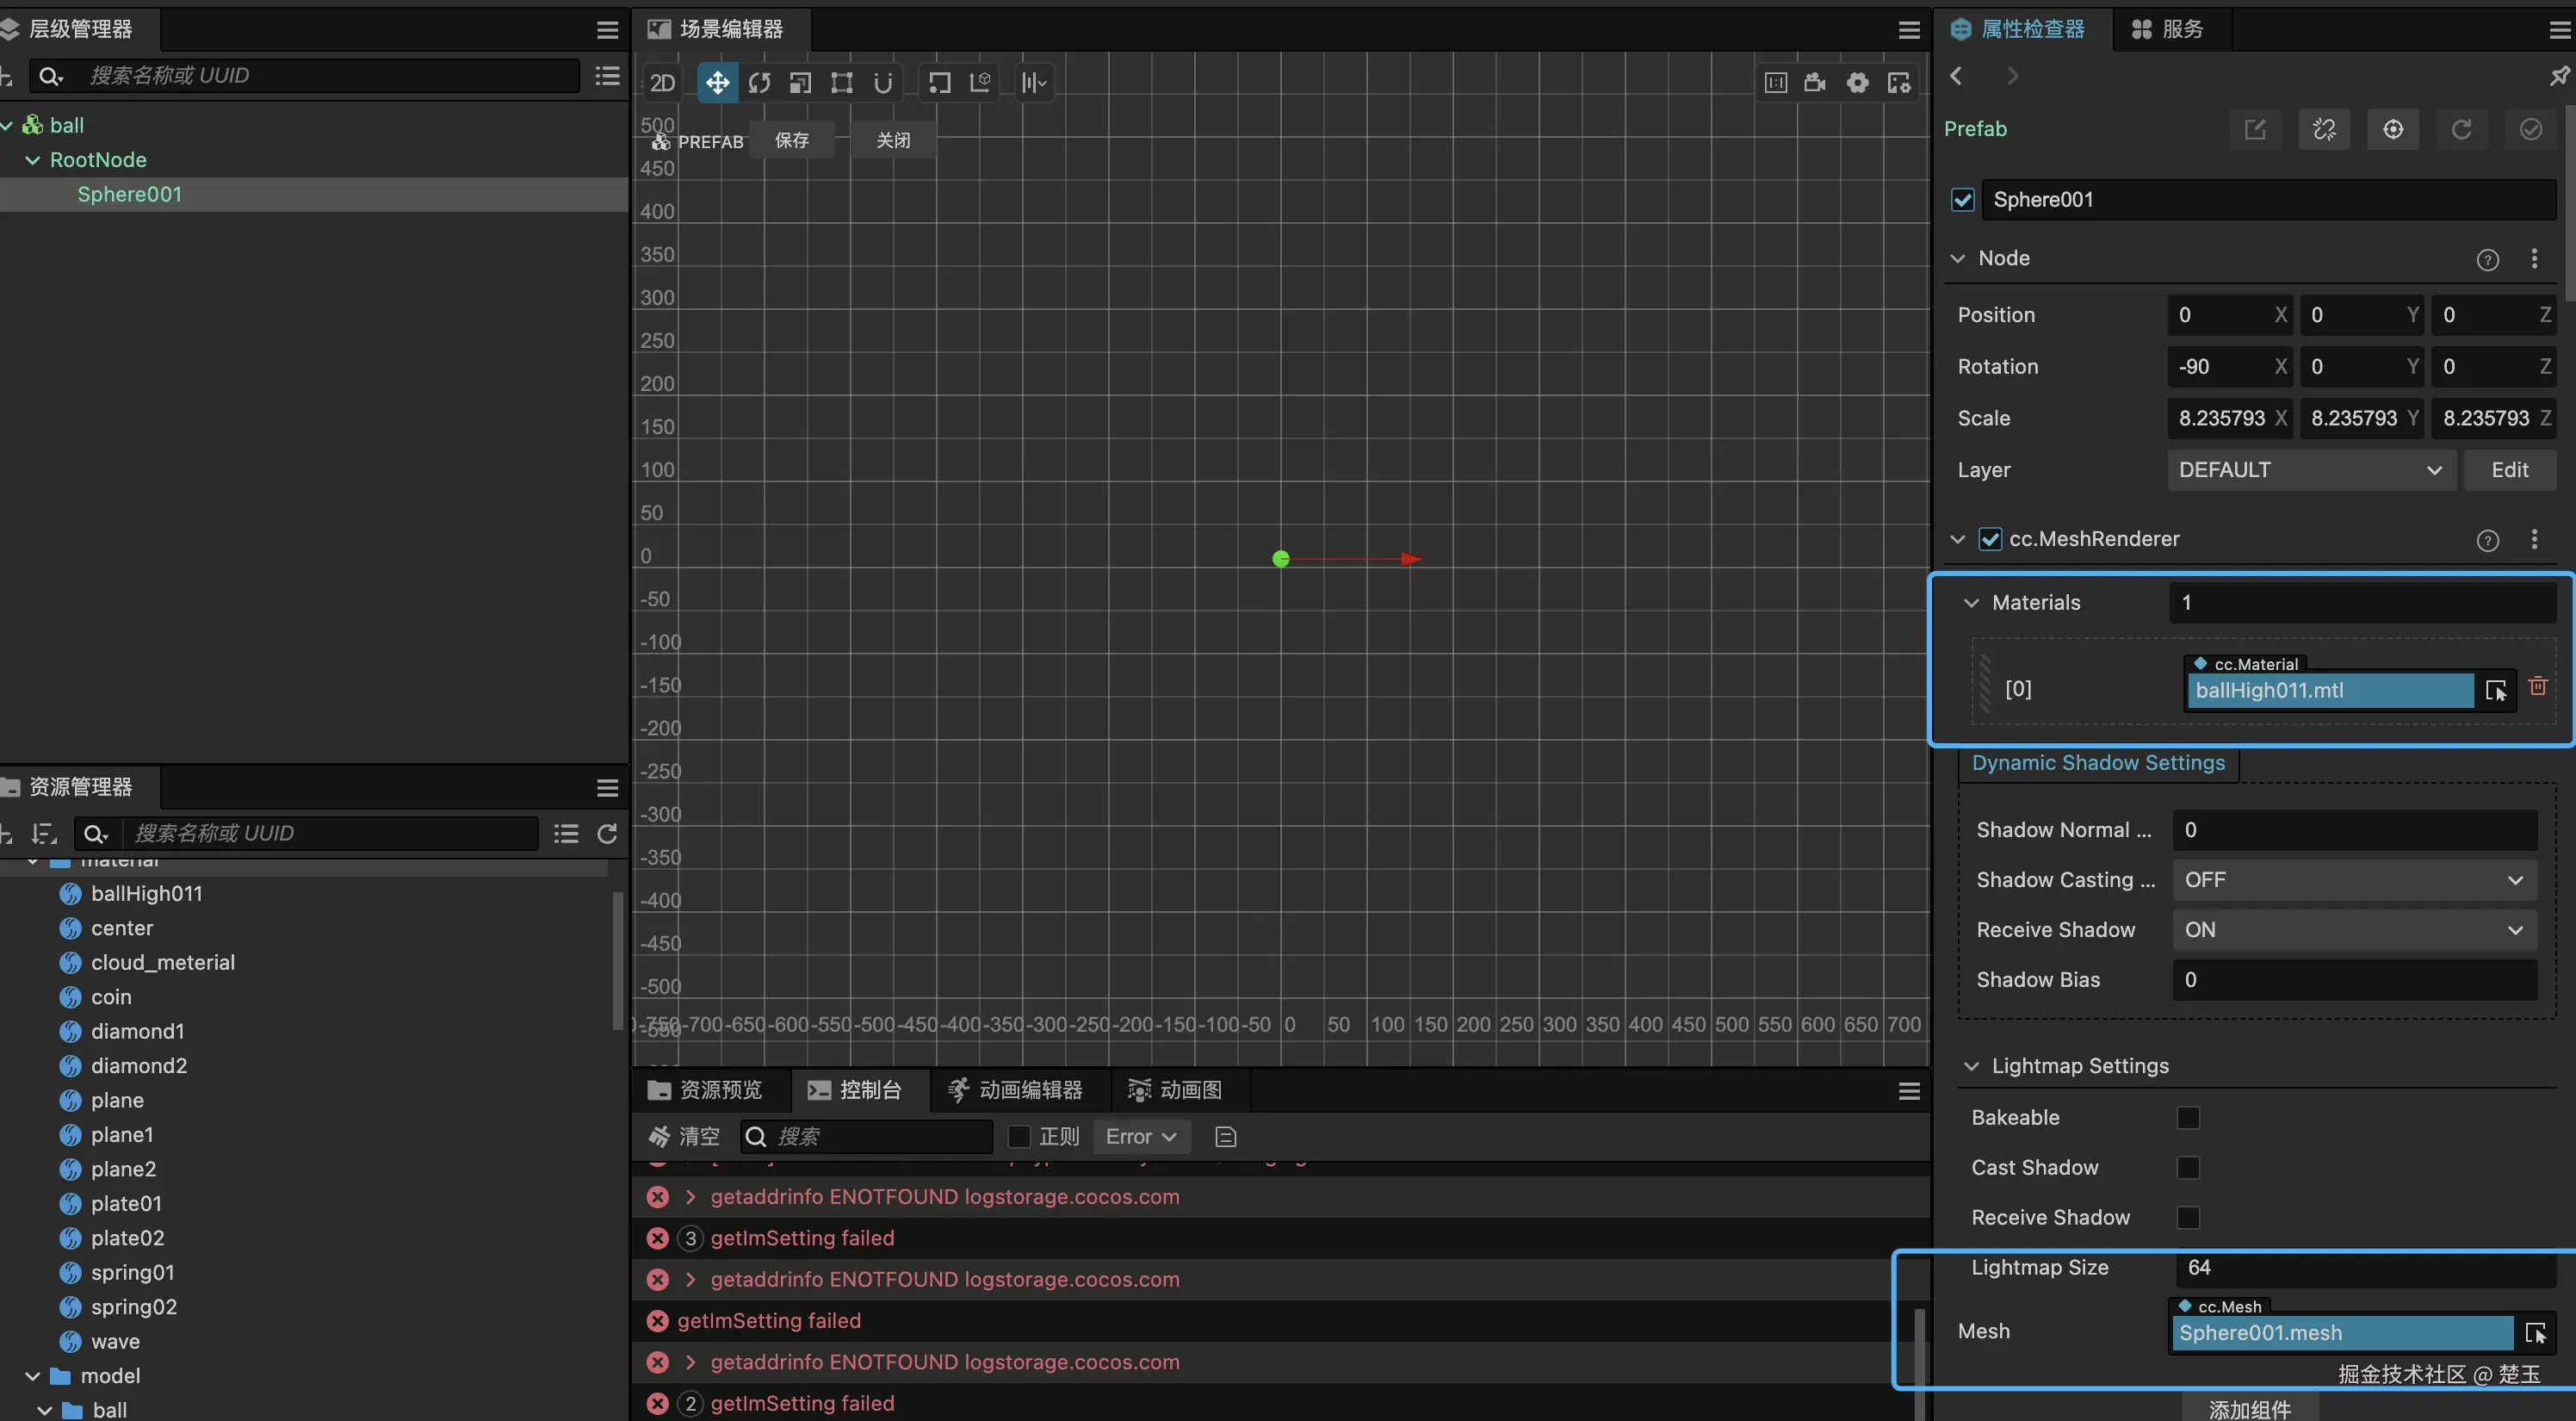Select the scale gizmo tool
This screenshot has width=2576, height=1421.
pyautogui.click(x=800, y=82)
